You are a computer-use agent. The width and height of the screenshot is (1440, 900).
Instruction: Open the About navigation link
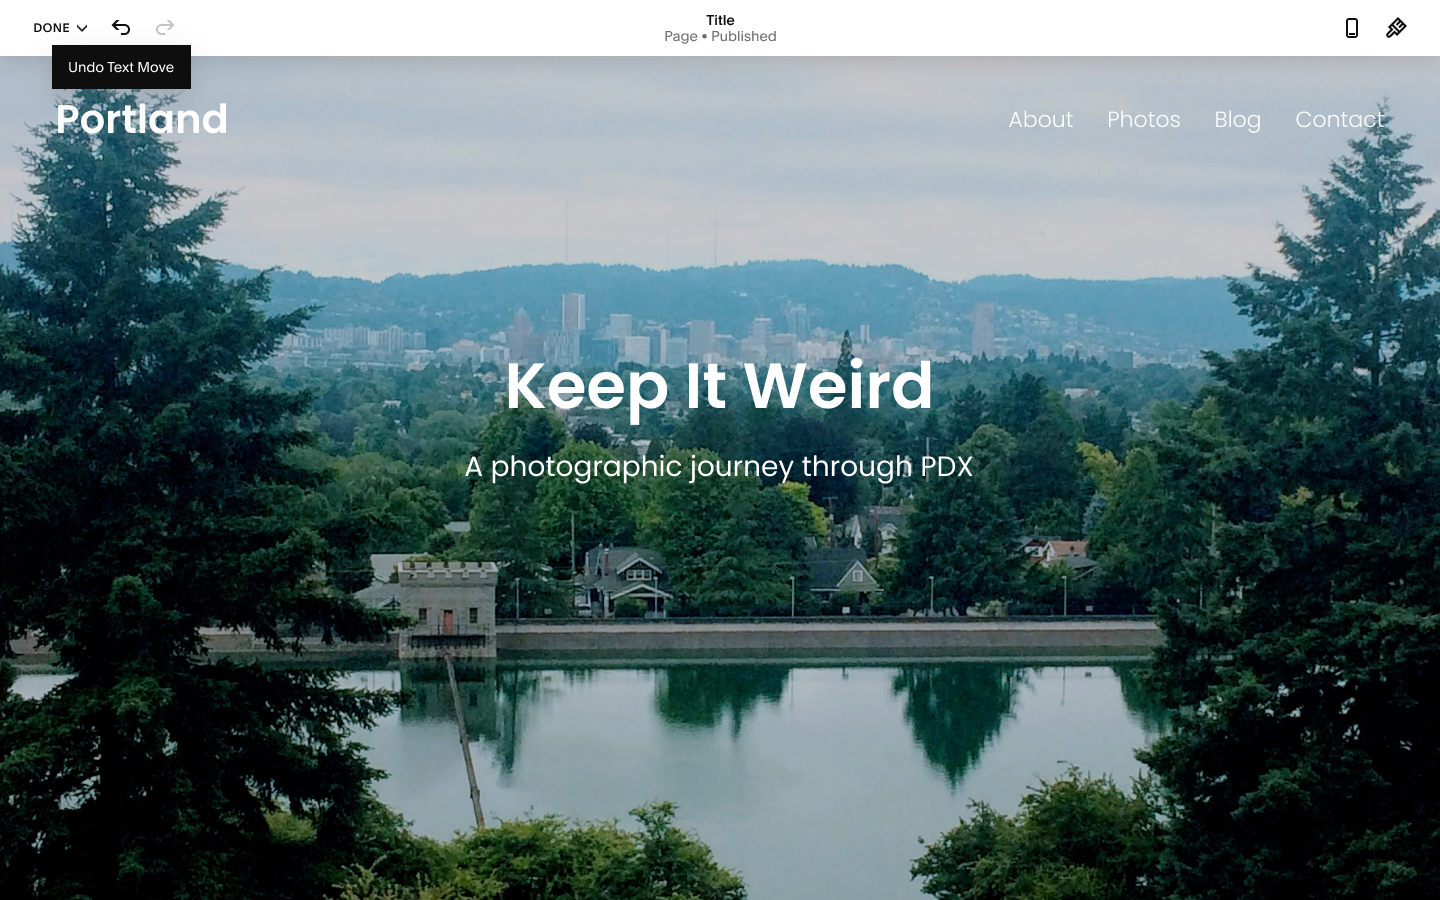click(x=1040, y=119)
